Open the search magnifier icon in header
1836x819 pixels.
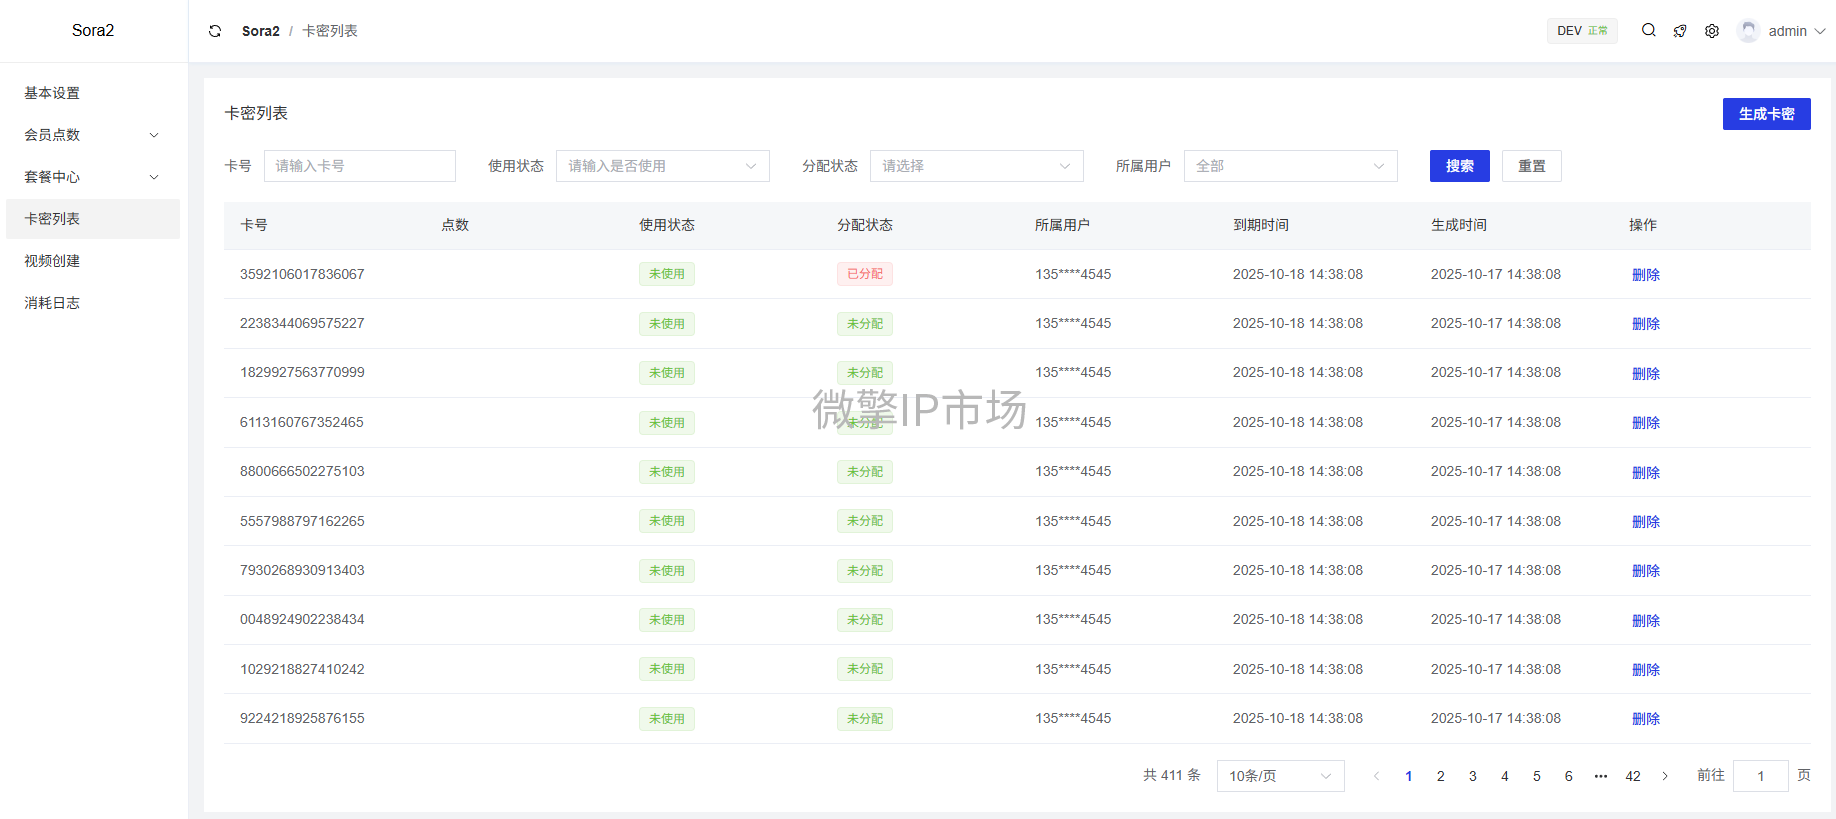click(1649, 31)
